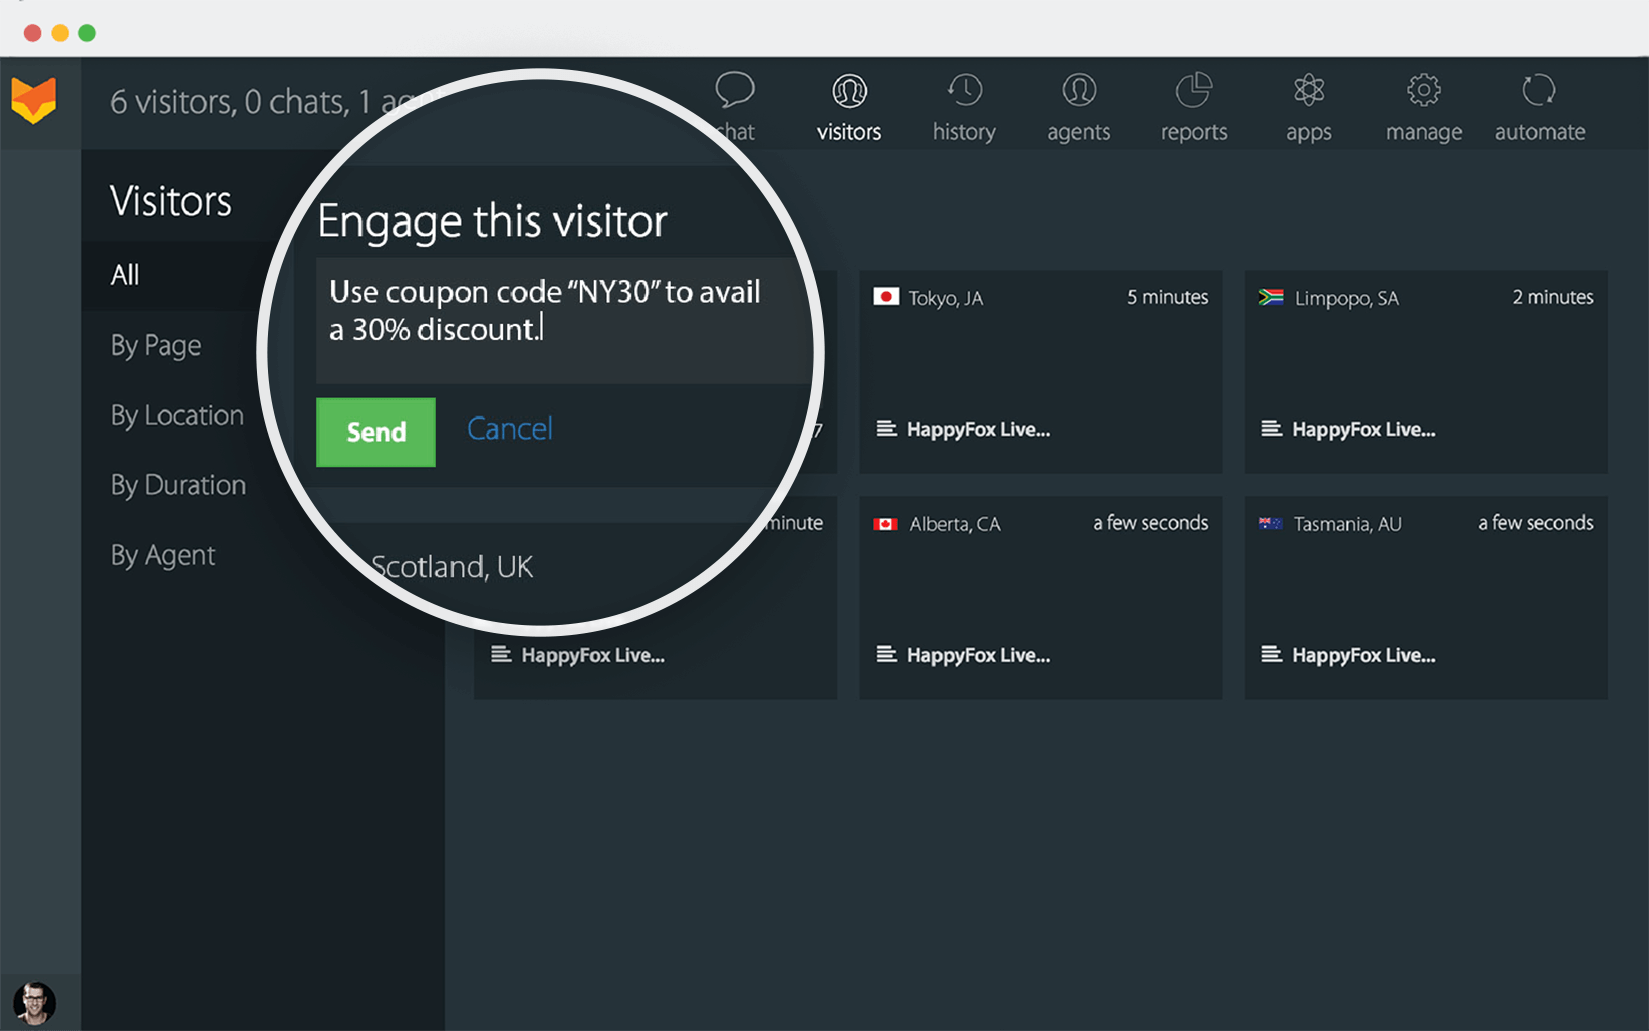Click the engage message text field
This screenshot has width=1649, height=1031.
(565, 321)
